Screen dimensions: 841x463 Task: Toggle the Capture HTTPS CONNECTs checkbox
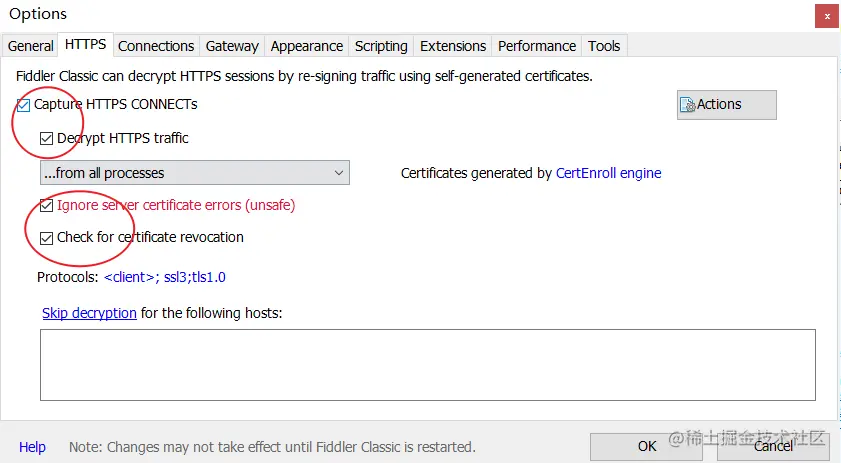coord(23,105)
